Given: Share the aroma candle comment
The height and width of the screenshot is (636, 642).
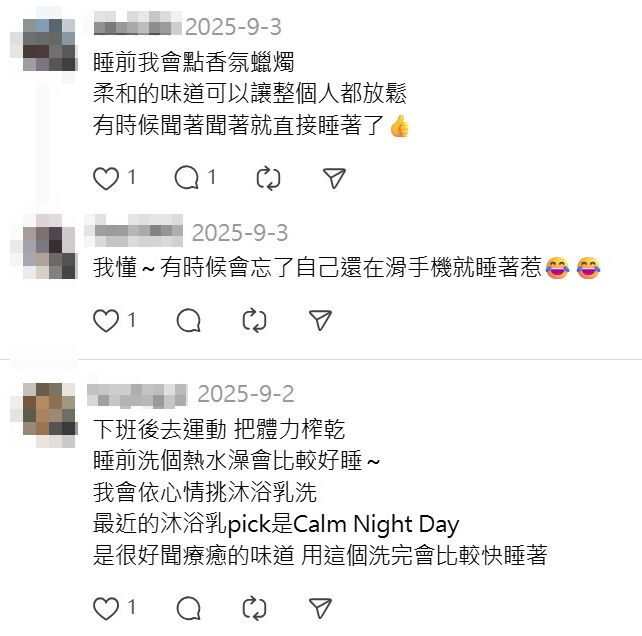Looking at the screenshot, I should coord(334,179).
